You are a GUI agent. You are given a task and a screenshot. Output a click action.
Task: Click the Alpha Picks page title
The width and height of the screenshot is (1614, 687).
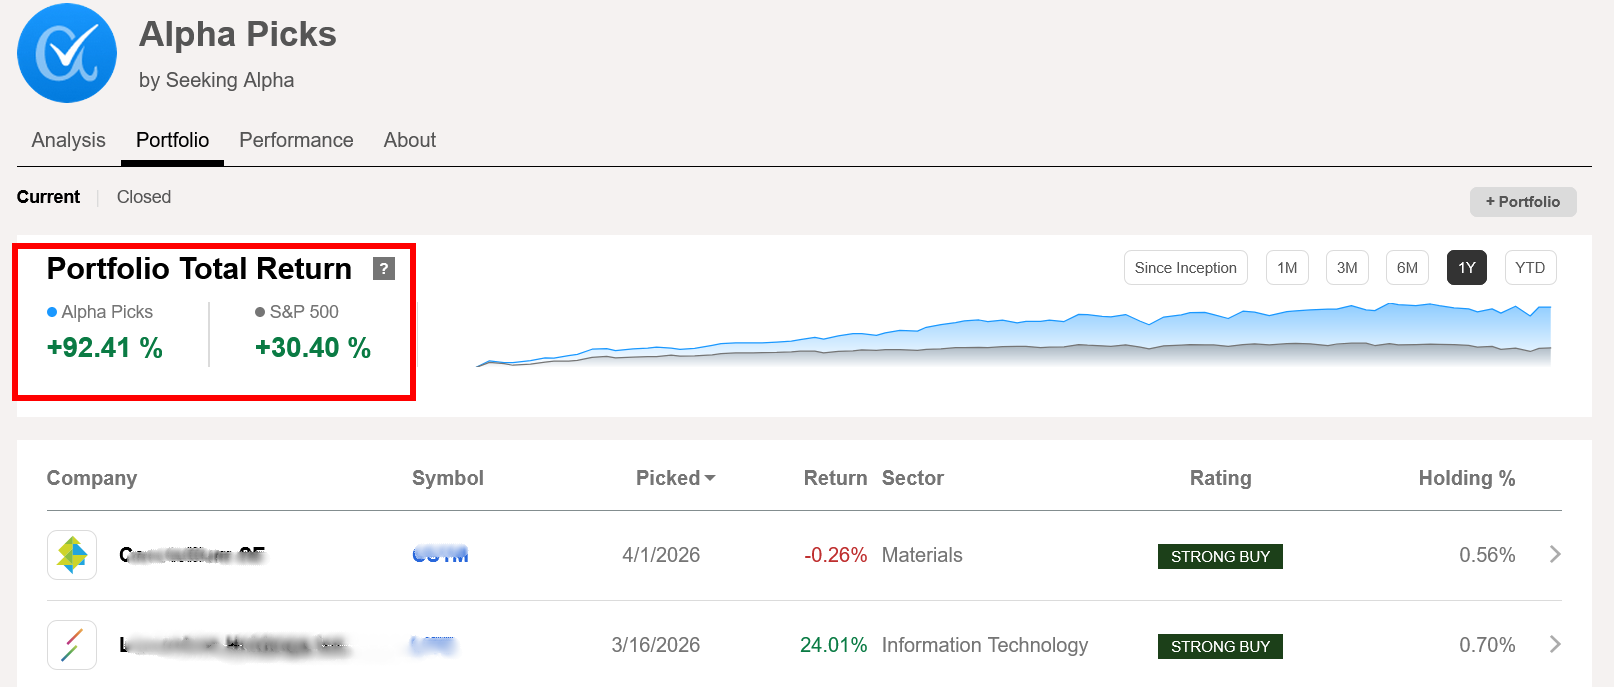click(238, 34)
